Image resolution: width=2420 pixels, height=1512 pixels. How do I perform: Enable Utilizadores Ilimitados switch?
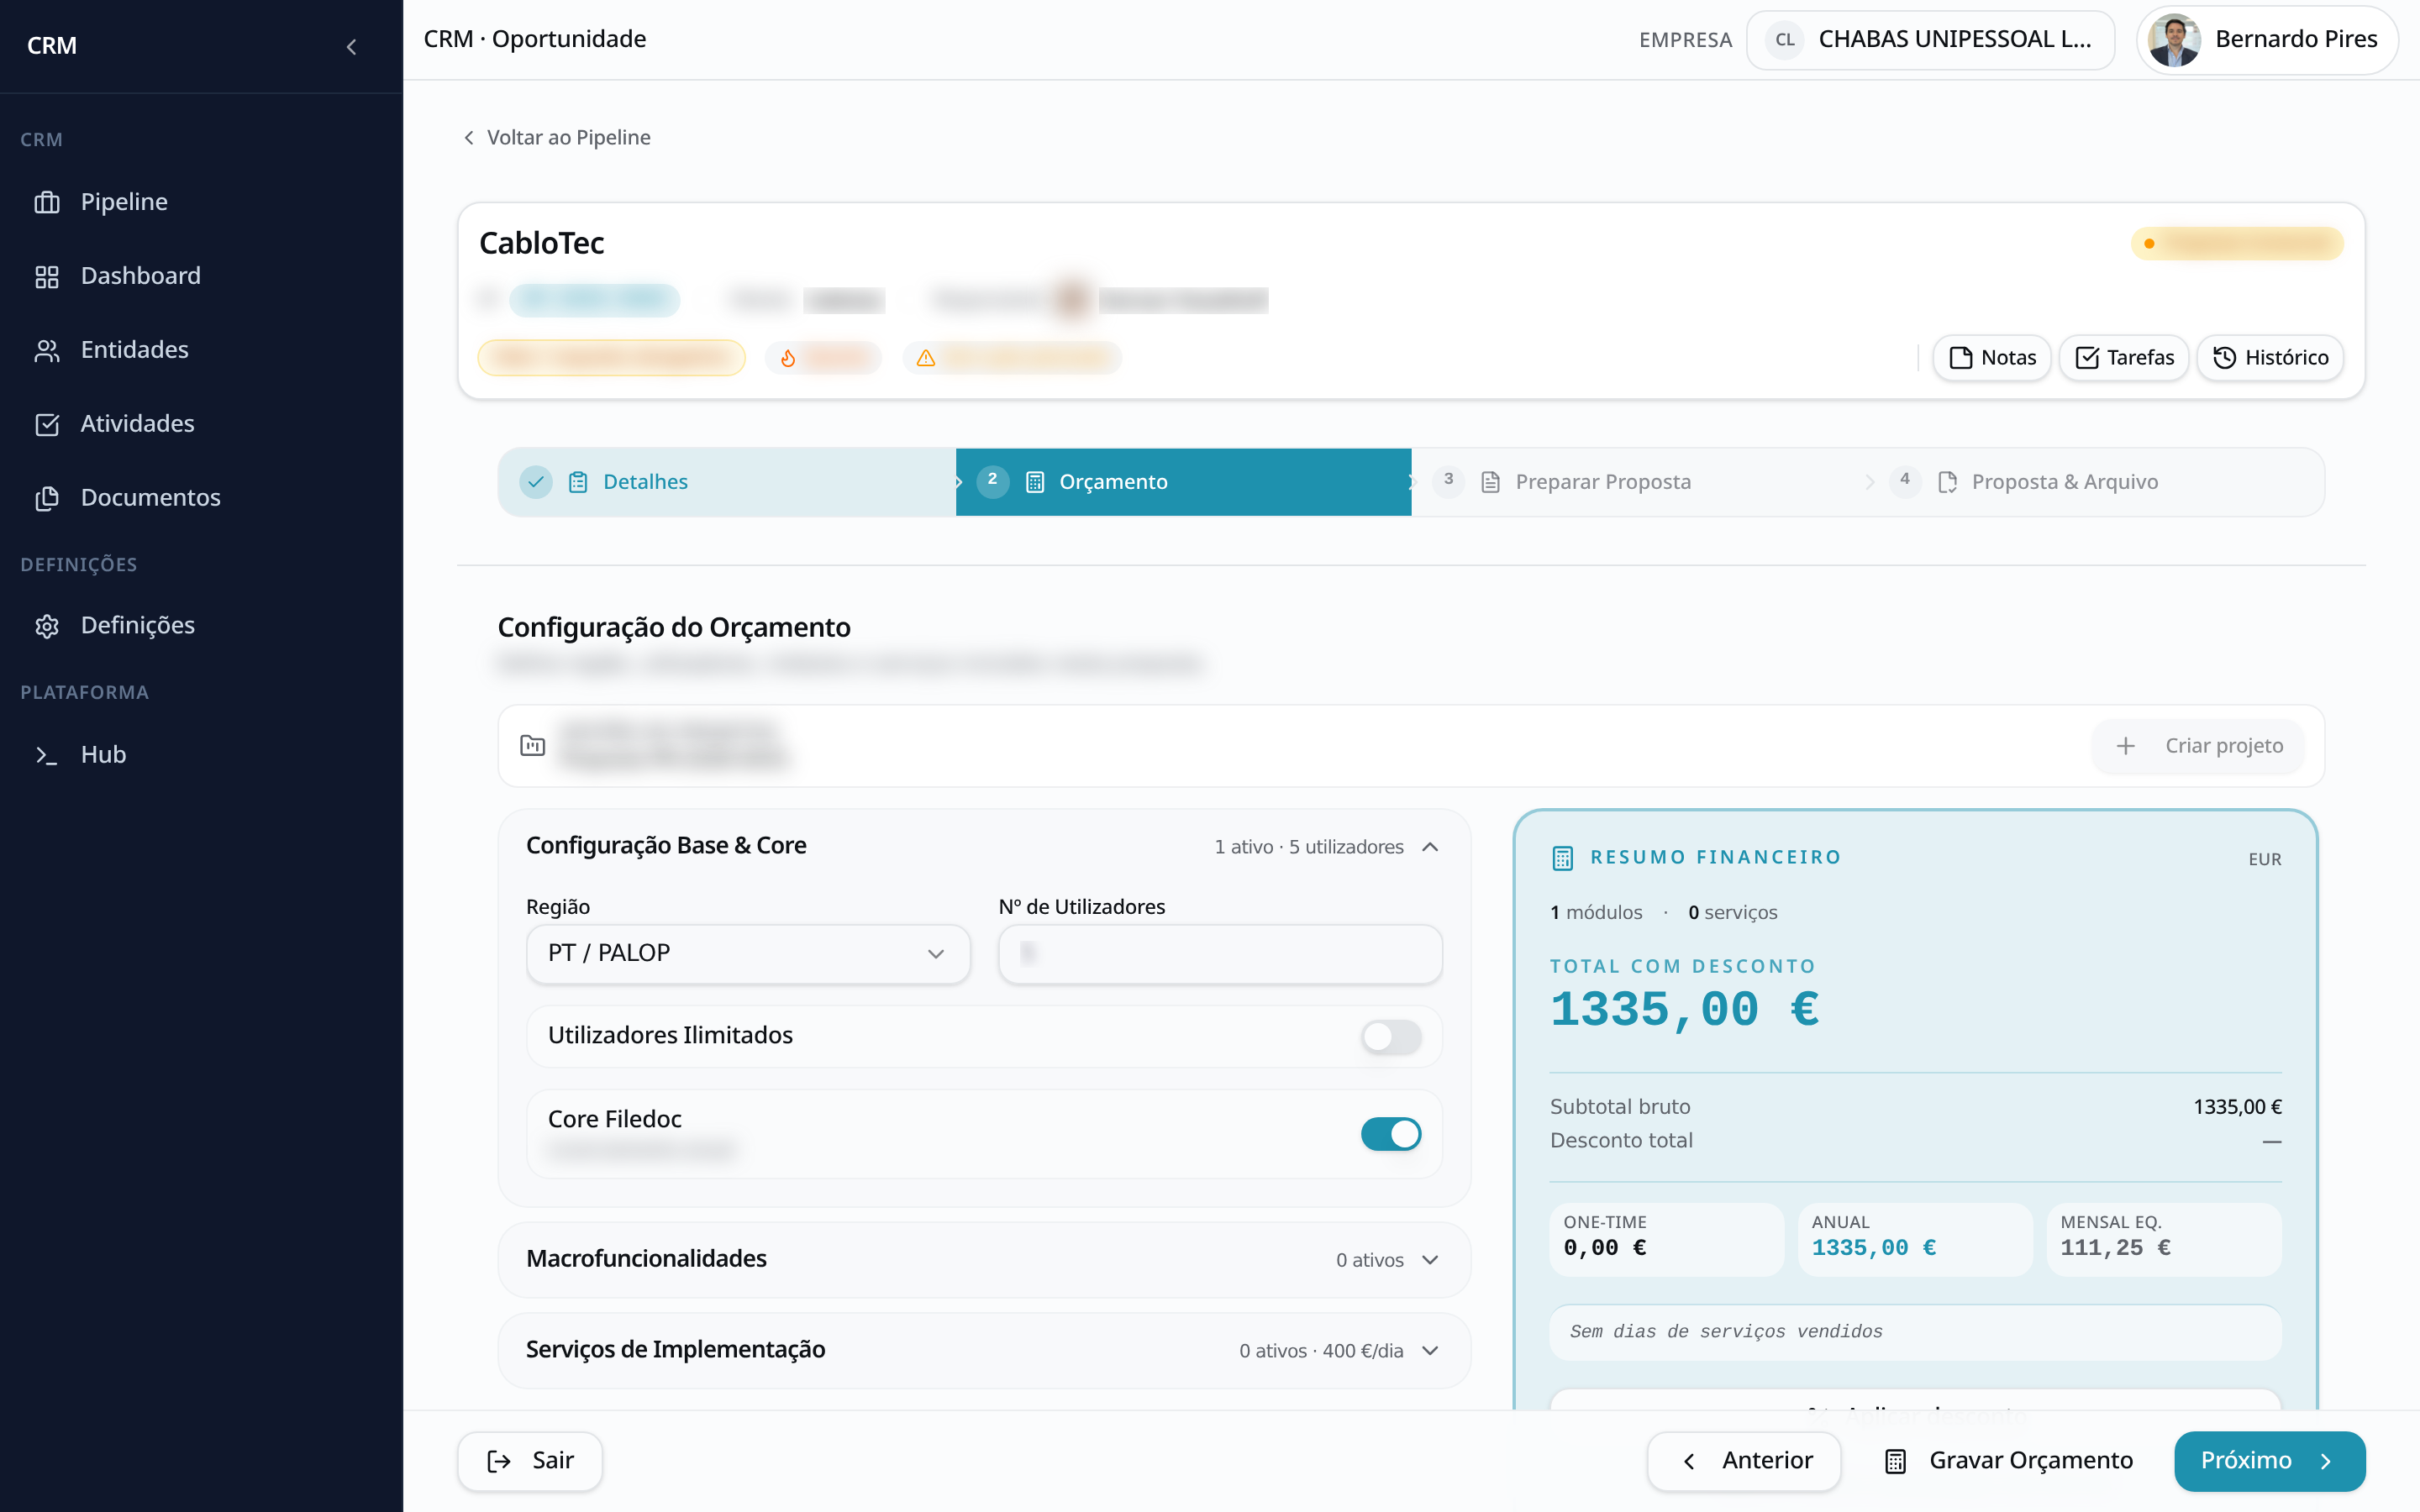tap(1390, 1036)
